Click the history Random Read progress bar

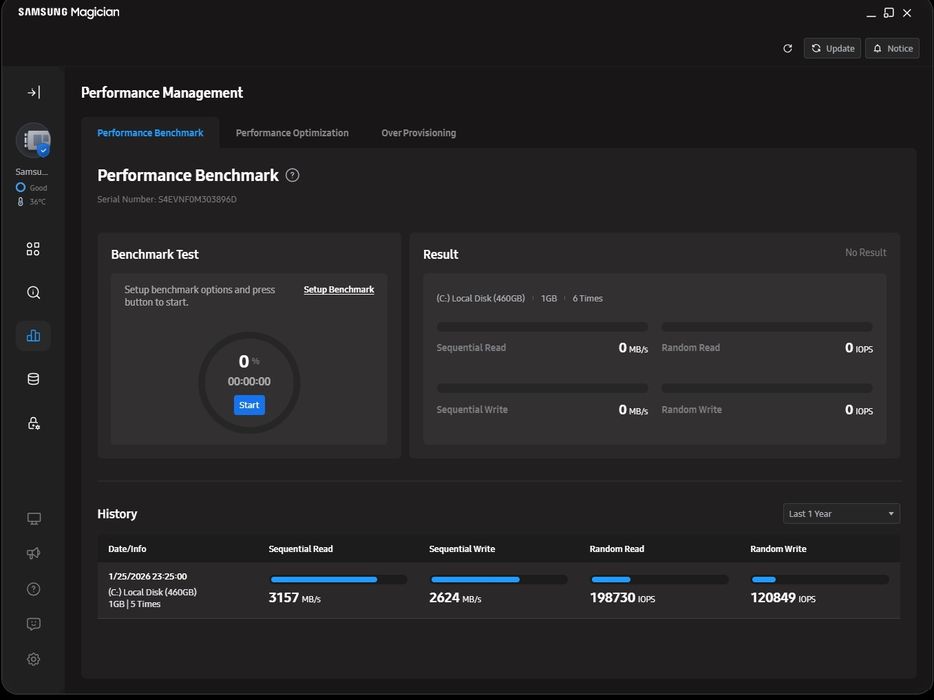(x=659, y=579)
